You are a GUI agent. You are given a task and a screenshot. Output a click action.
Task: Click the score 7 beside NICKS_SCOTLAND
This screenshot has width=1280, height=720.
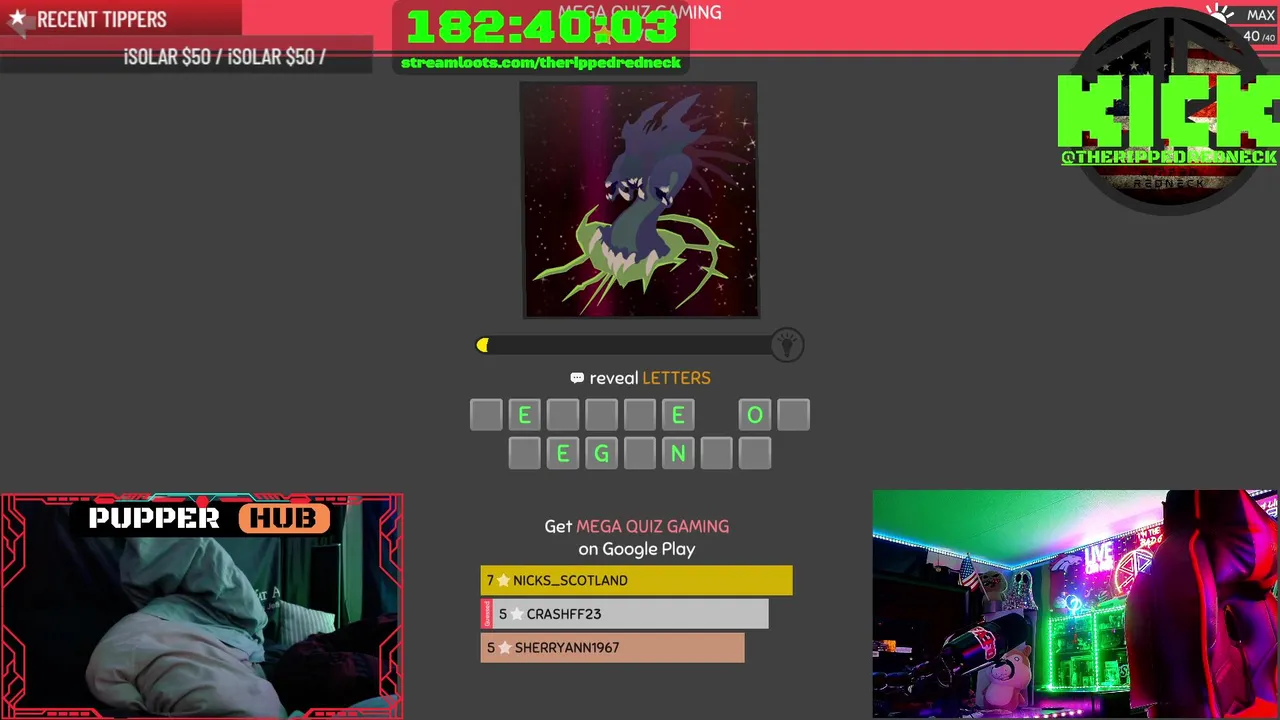click(490, 580)
